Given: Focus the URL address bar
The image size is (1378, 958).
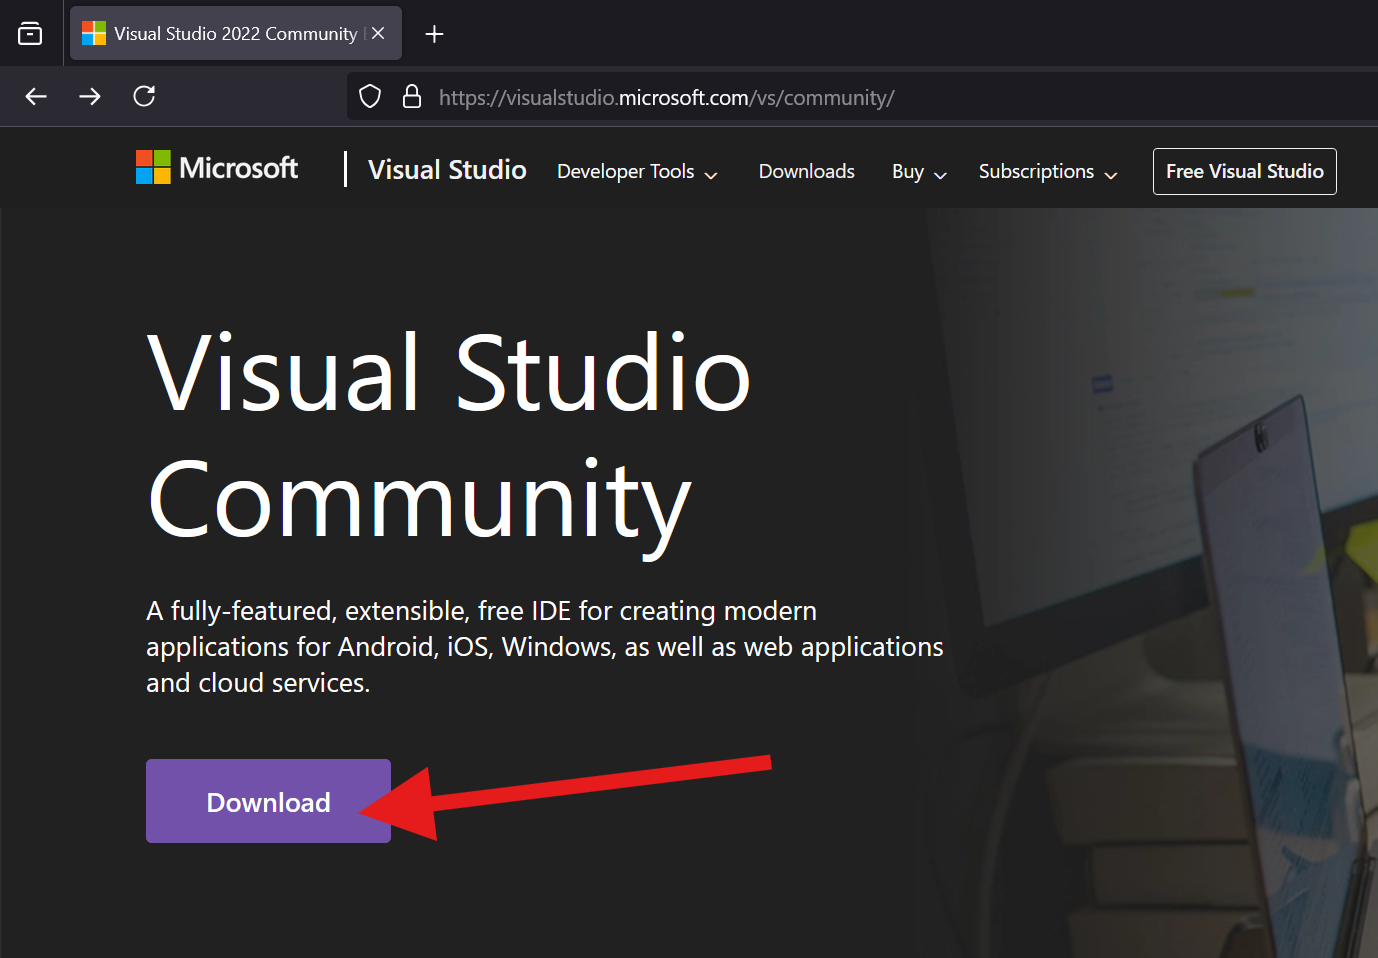Looking at the screenshot, I should click(862, 97).
